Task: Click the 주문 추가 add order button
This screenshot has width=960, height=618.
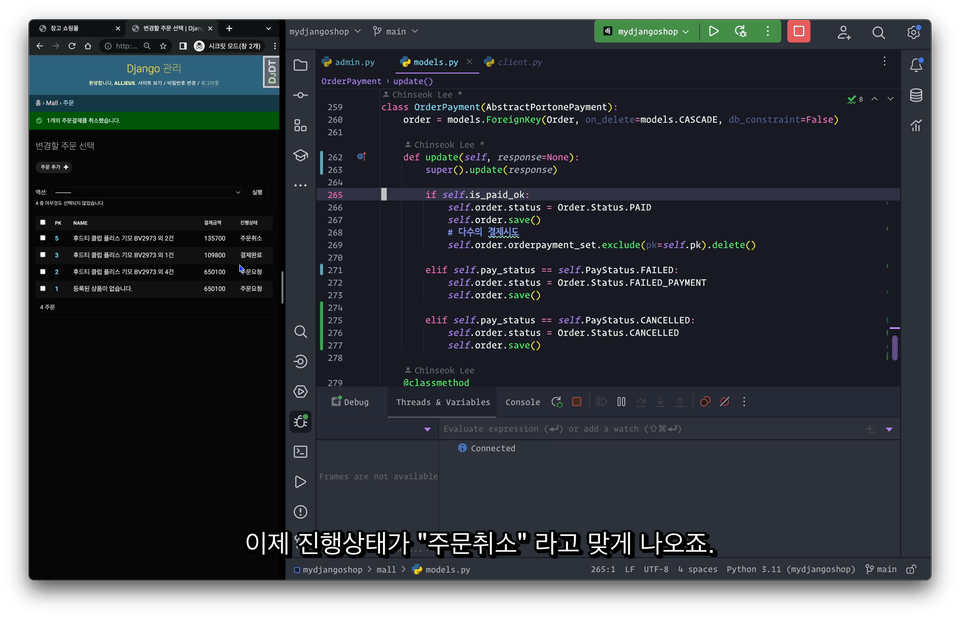Action: point(54,167)
